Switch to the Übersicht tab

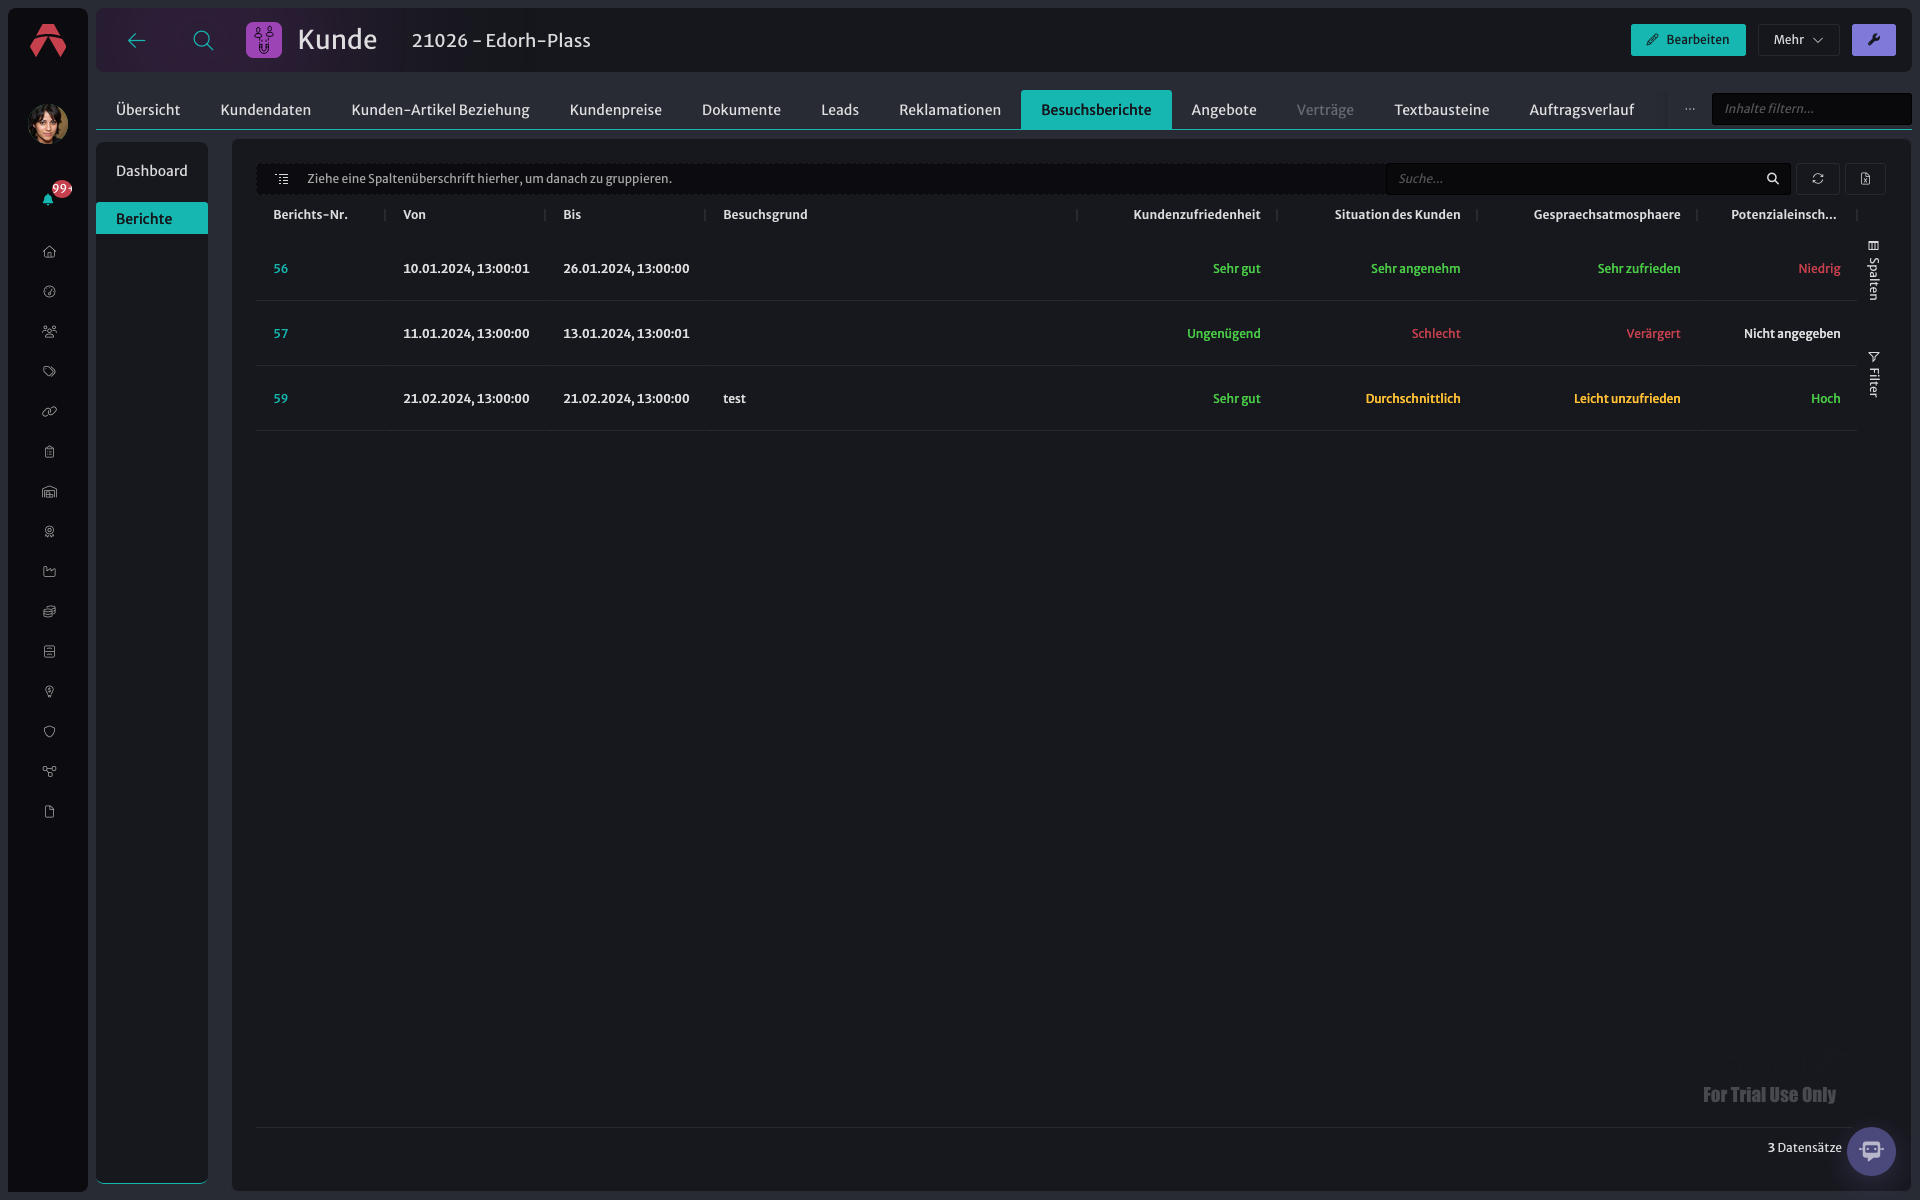148,110
